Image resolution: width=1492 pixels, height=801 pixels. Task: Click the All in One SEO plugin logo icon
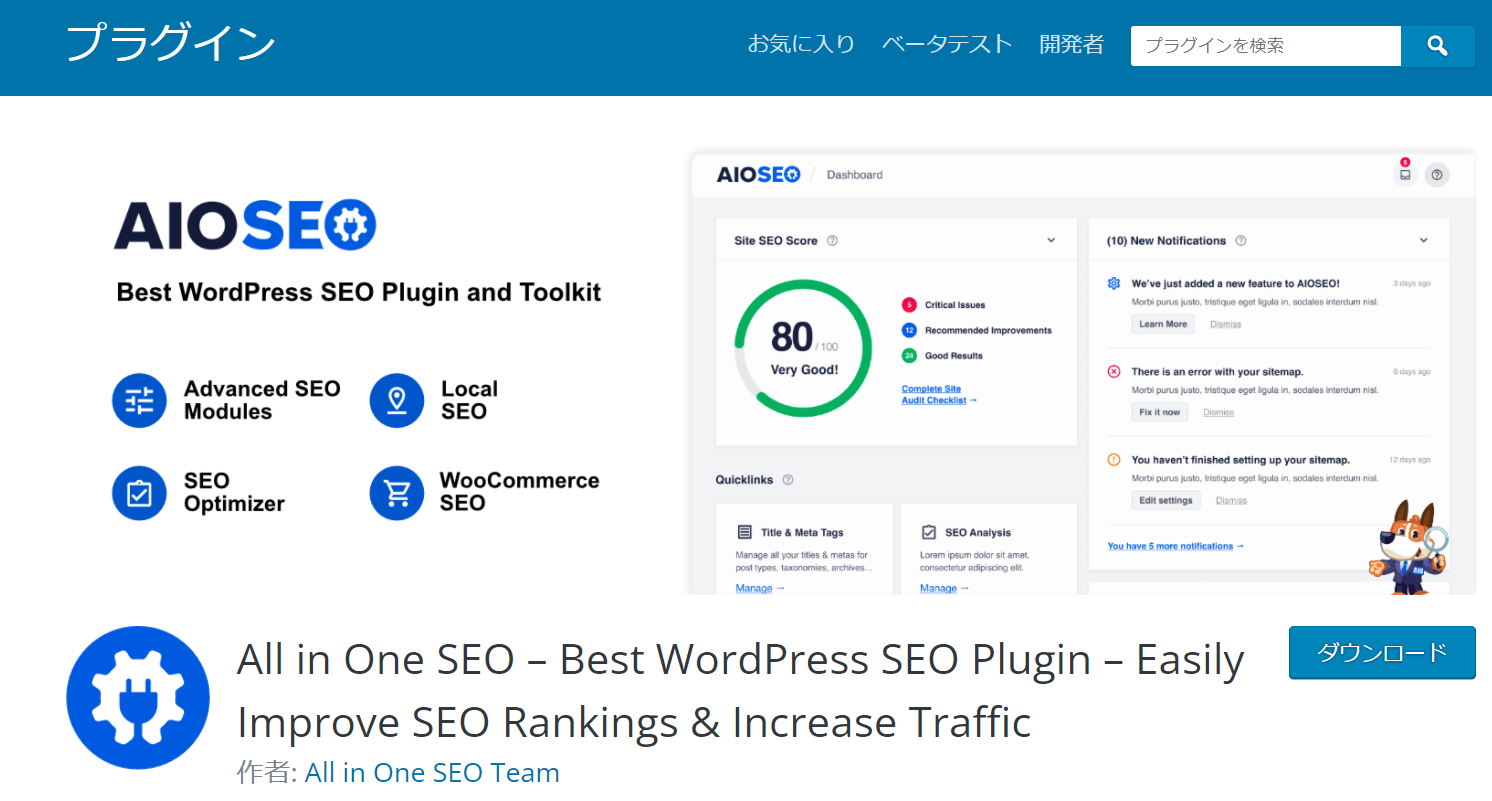[138, 698]
